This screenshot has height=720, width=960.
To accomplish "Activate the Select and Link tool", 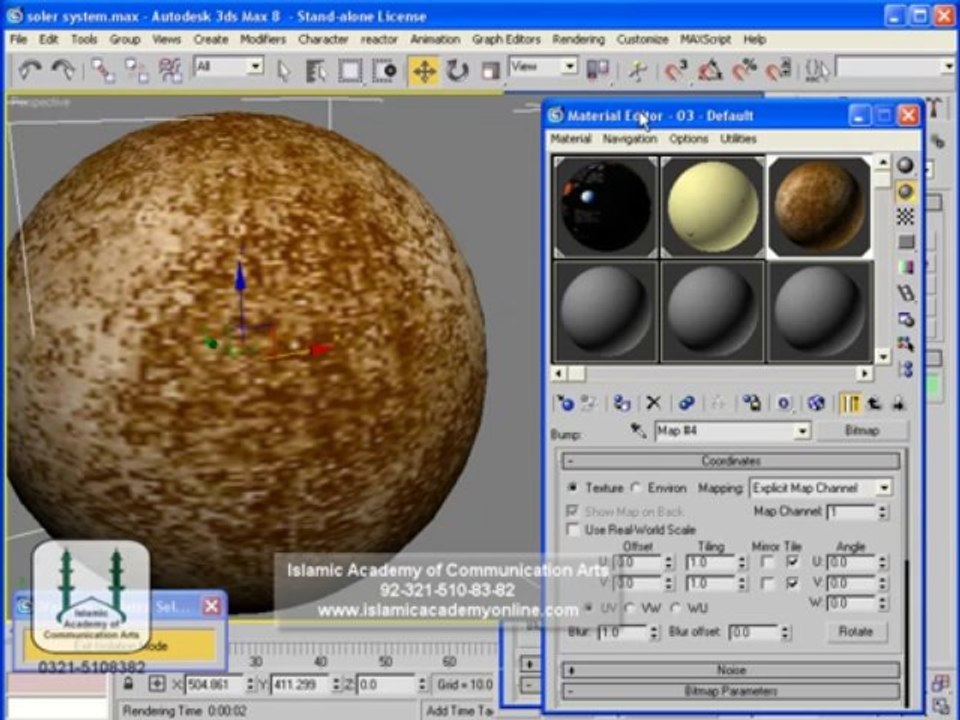I will (103, 70).
